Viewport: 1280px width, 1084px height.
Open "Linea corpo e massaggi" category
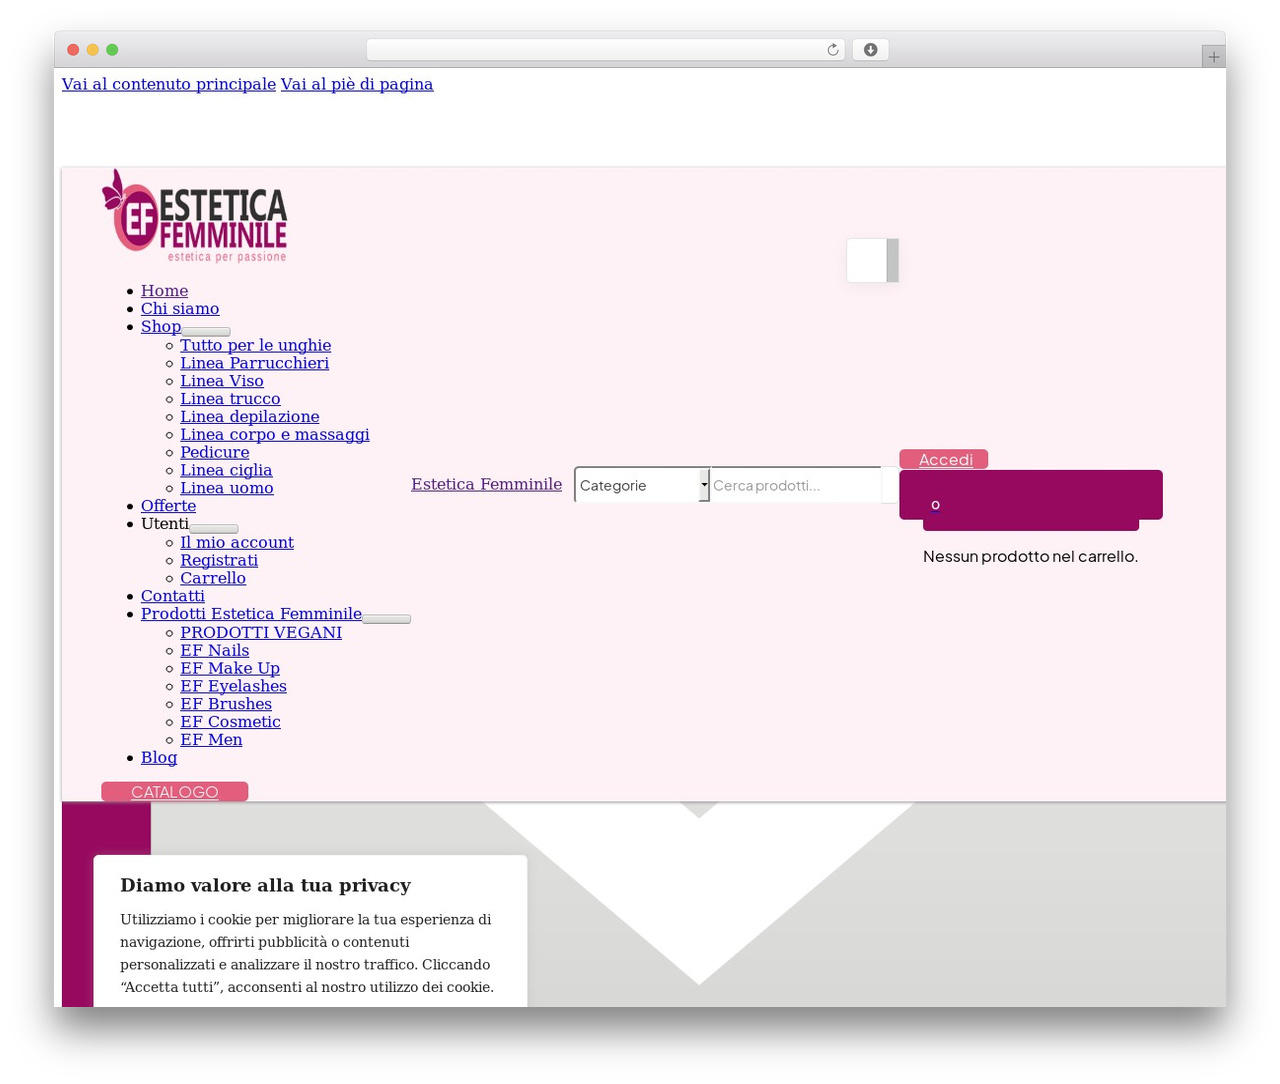coord(275,435)
